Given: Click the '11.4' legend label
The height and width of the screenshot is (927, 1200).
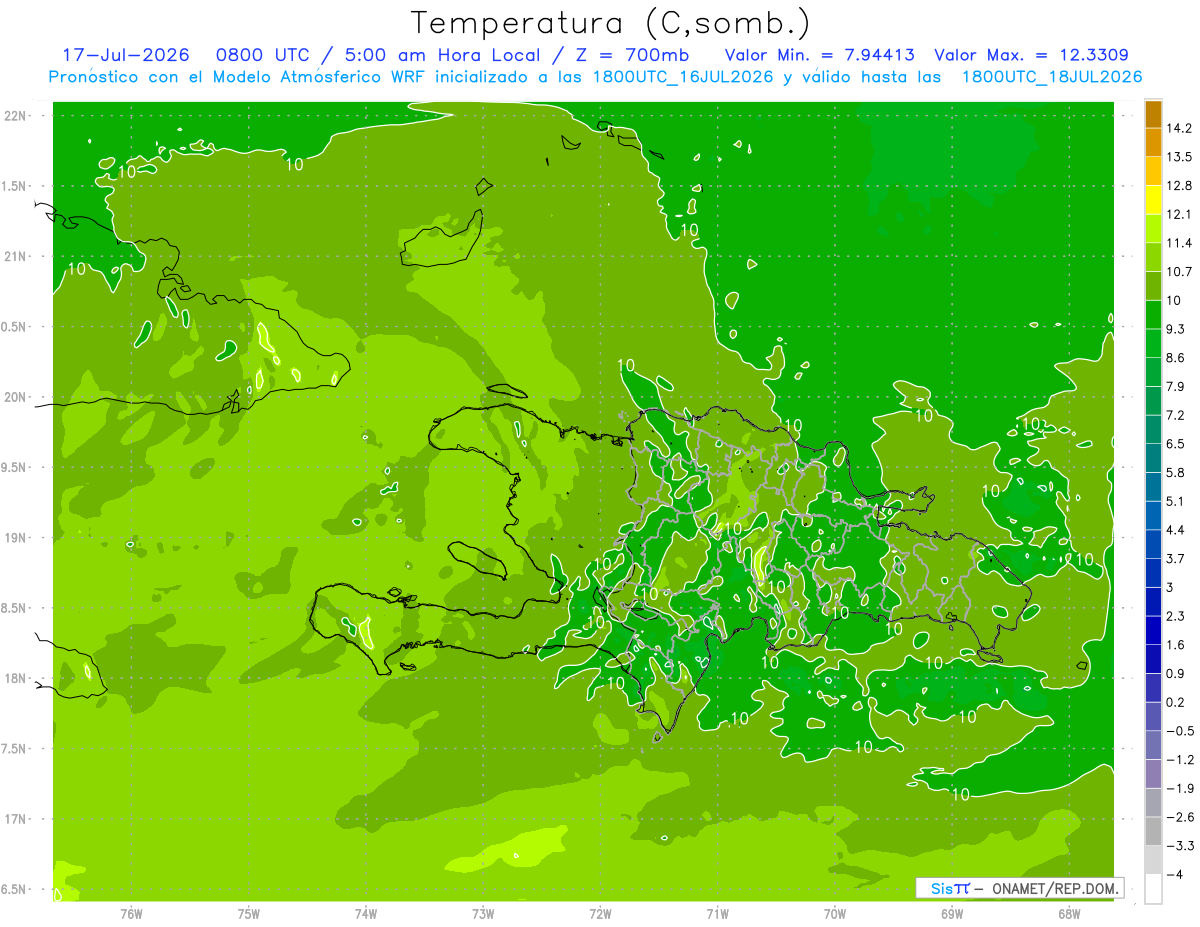Looking at the screenshot, I should [x=1181, y=243].
